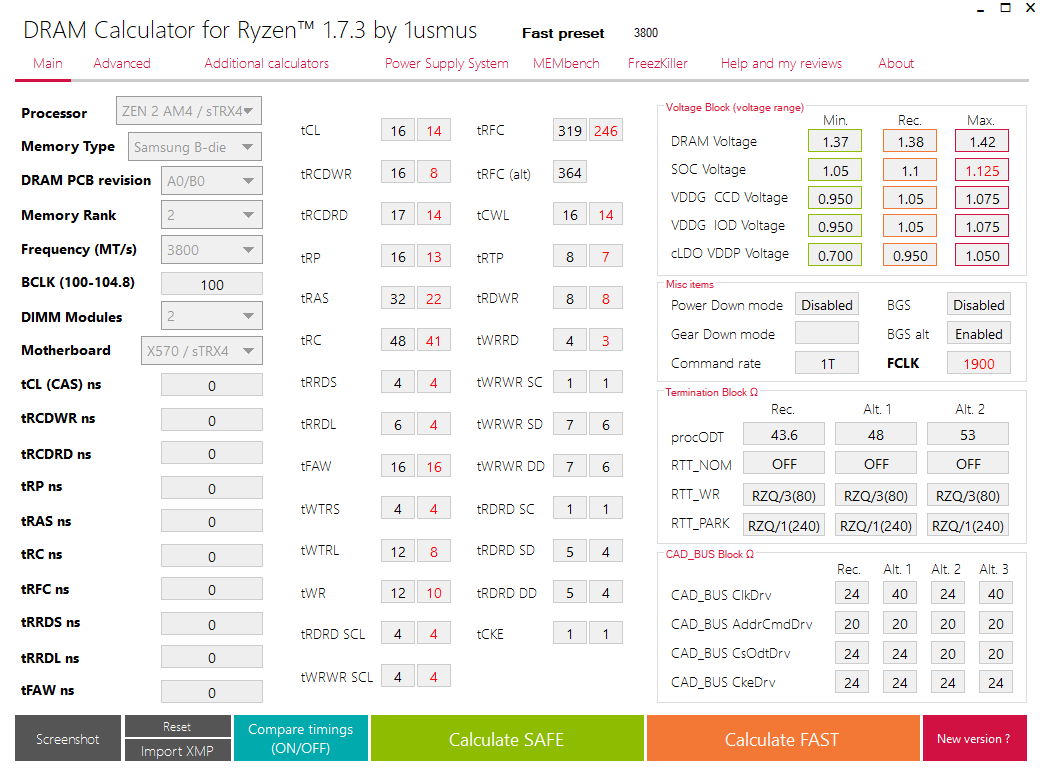Click the Command rate 1T field
The height and width of the screenshot is (780, 1045).
point(826,363)
